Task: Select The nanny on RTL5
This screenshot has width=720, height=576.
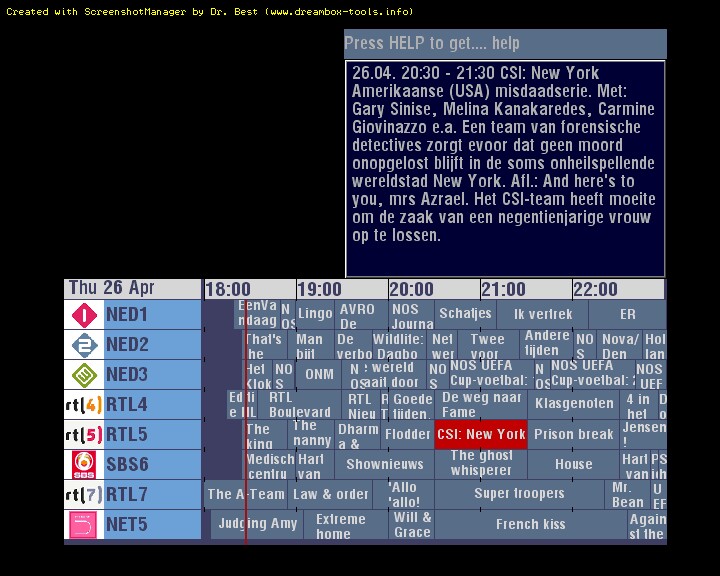Action: pyautogui.click(x=312, y=435)
